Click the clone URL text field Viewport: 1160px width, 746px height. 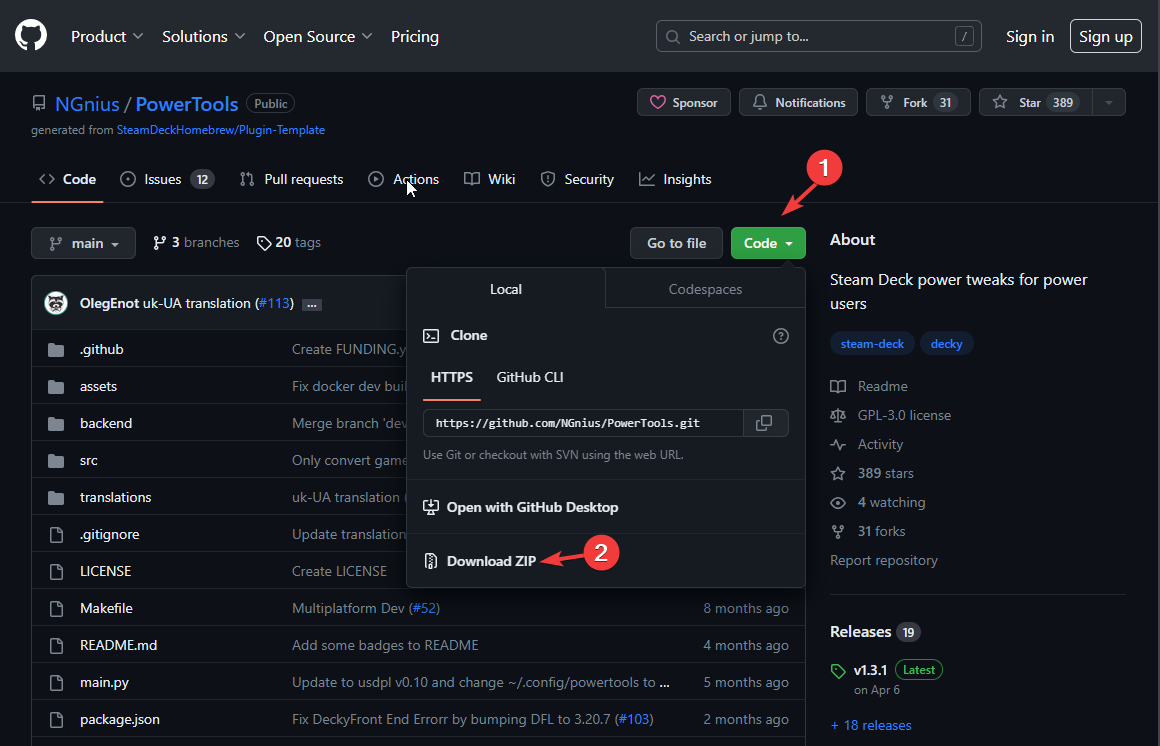pyautogui.click(x=583, y=423)
